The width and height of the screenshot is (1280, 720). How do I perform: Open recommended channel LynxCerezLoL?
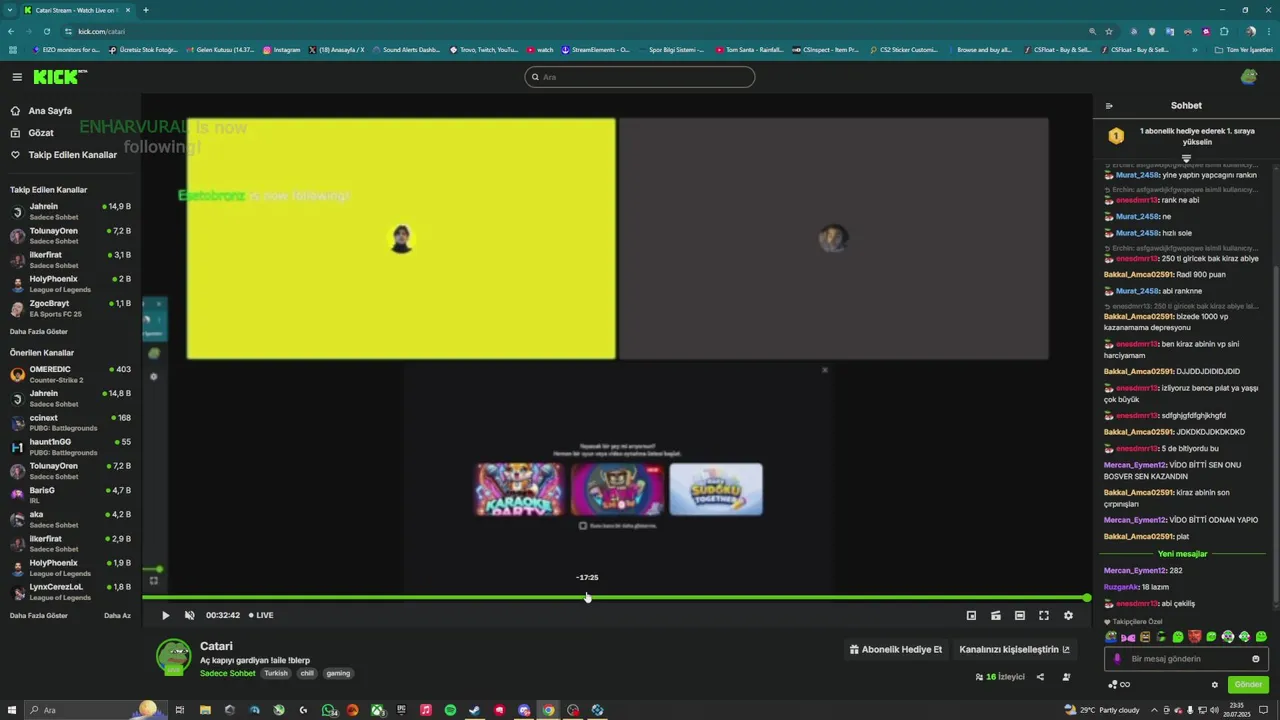pyautogui.click(x=70, y=592)
